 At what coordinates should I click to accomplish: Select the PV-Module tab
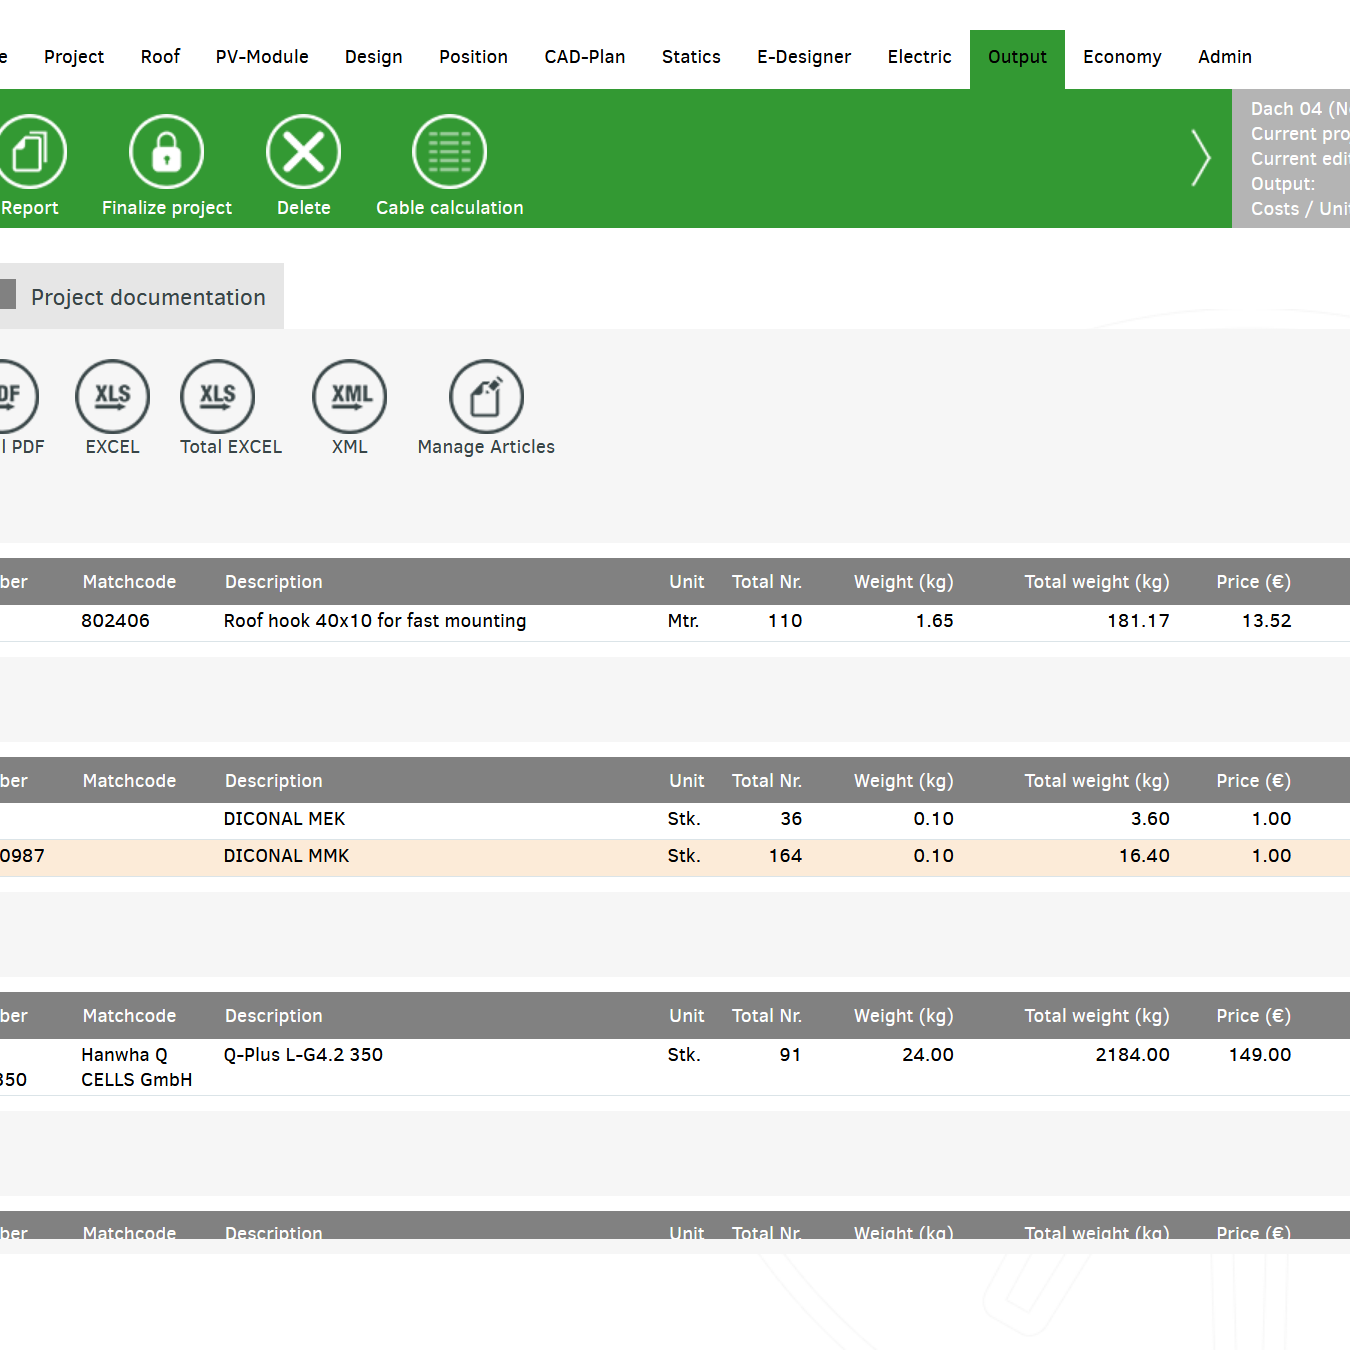point(262,57)
